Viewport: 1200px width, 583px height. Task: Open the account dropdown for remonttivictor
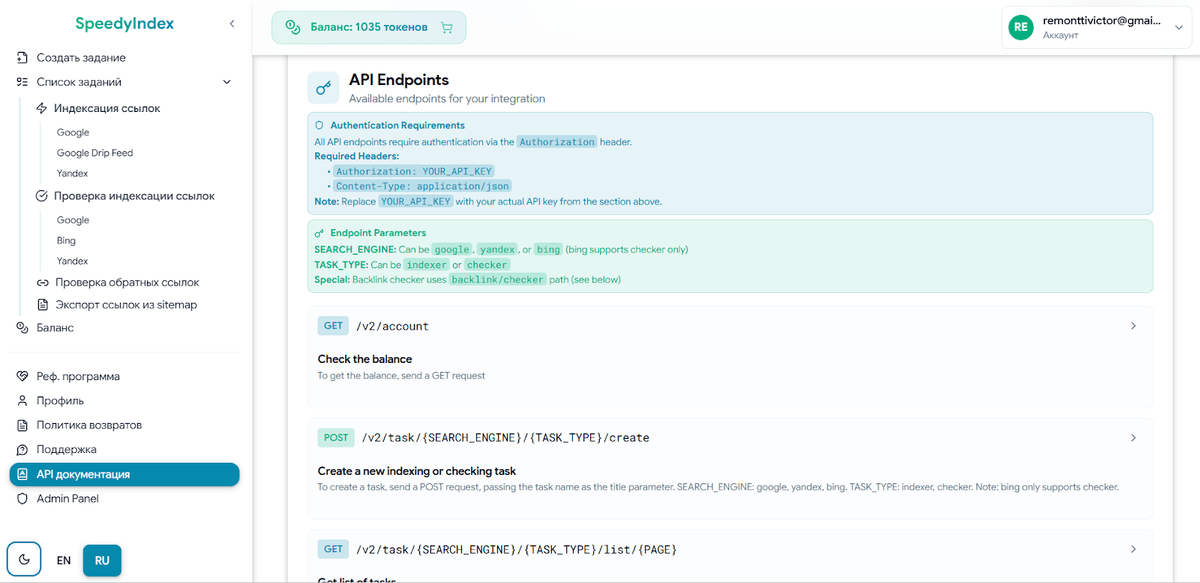click(1178, 28)
